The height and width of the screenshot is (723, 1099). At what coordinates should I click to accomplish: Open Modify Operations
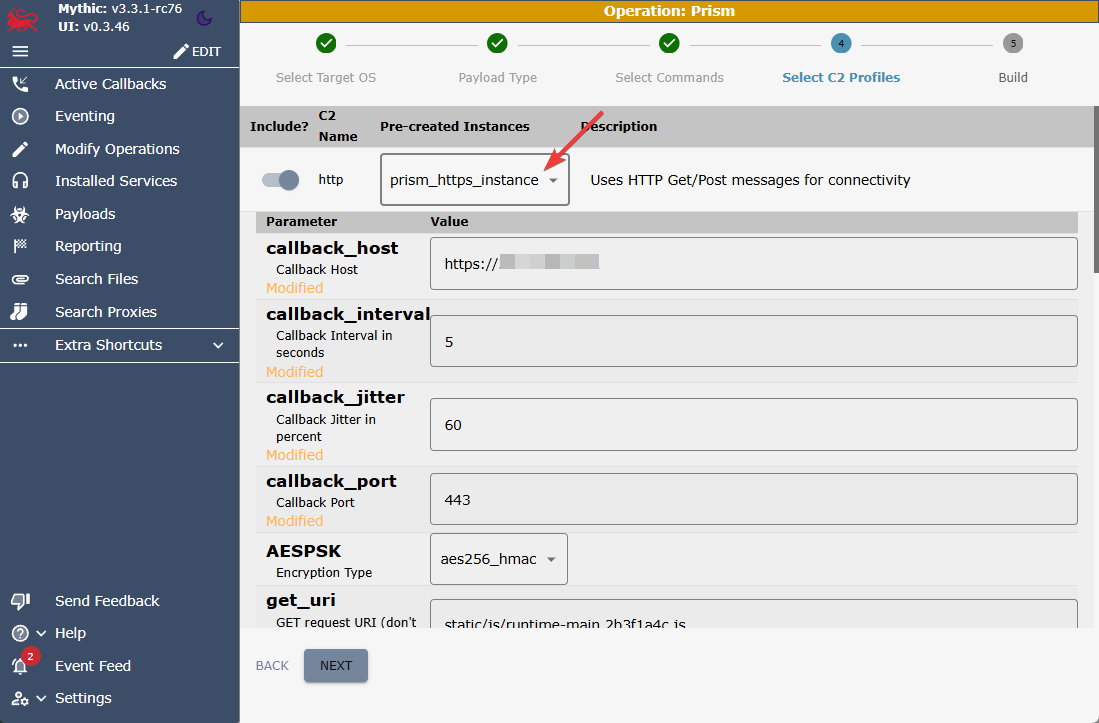117,149
